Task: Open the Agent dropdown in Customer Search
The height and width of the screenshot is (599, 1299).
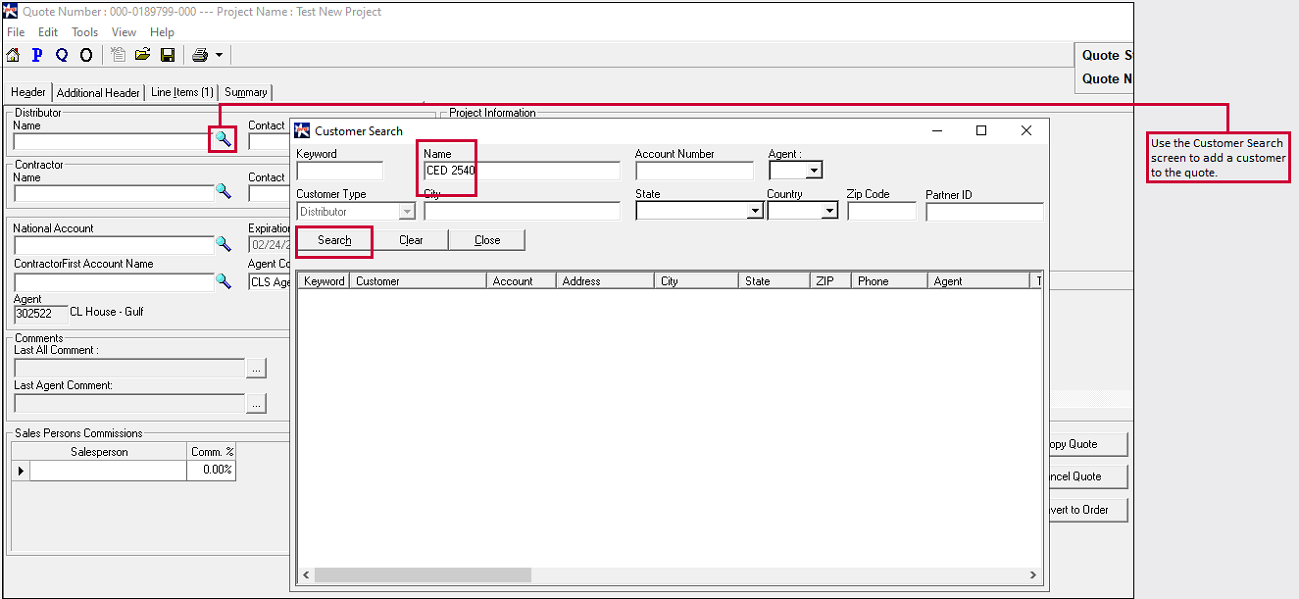Action: [813, 171]
